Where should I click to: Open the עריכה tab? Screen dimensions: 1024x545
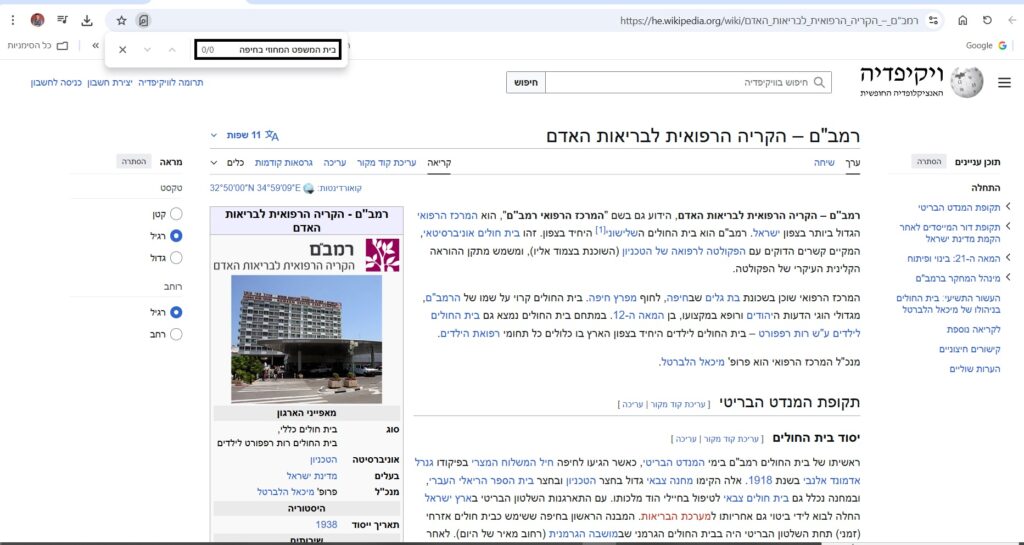[x=334, y=163]
